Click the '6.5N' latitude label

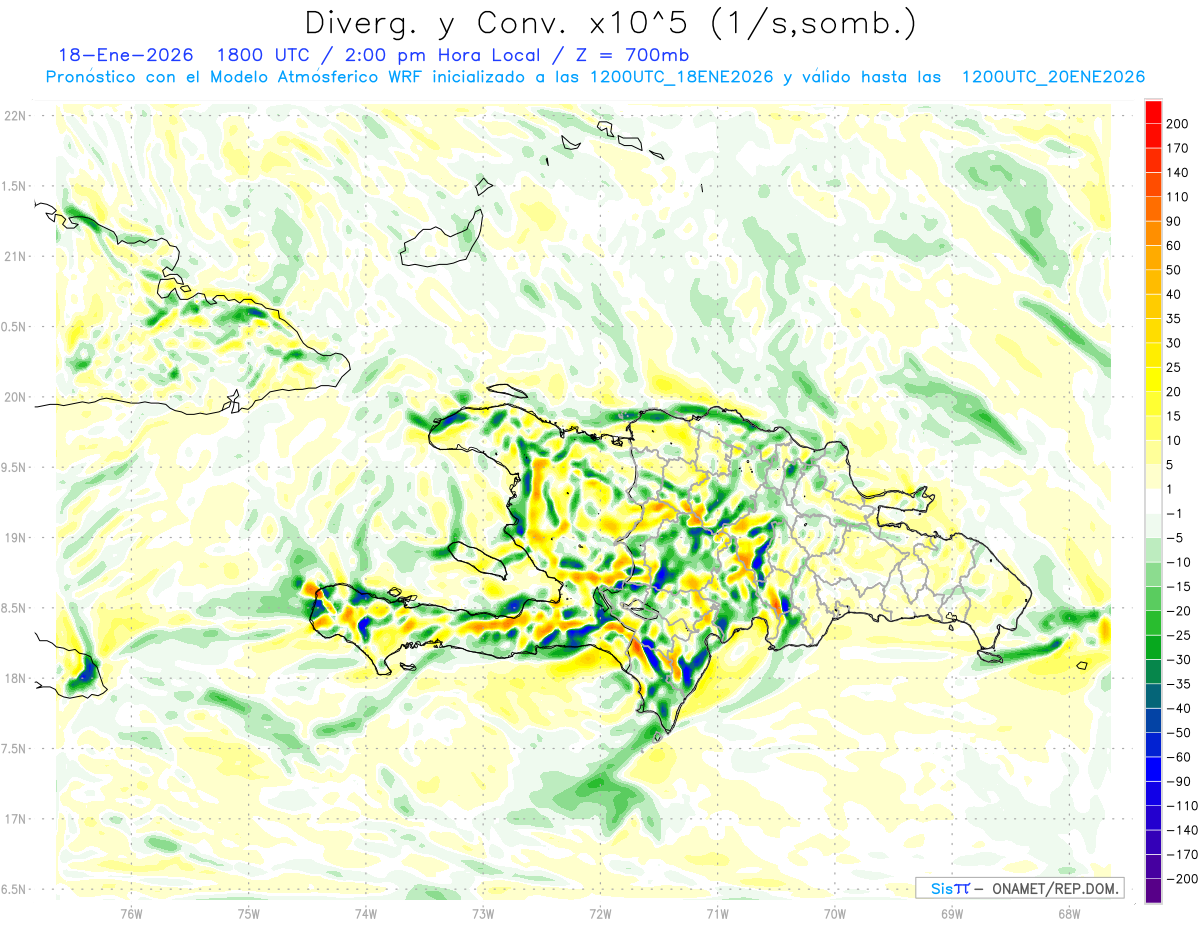click(14, 889)
